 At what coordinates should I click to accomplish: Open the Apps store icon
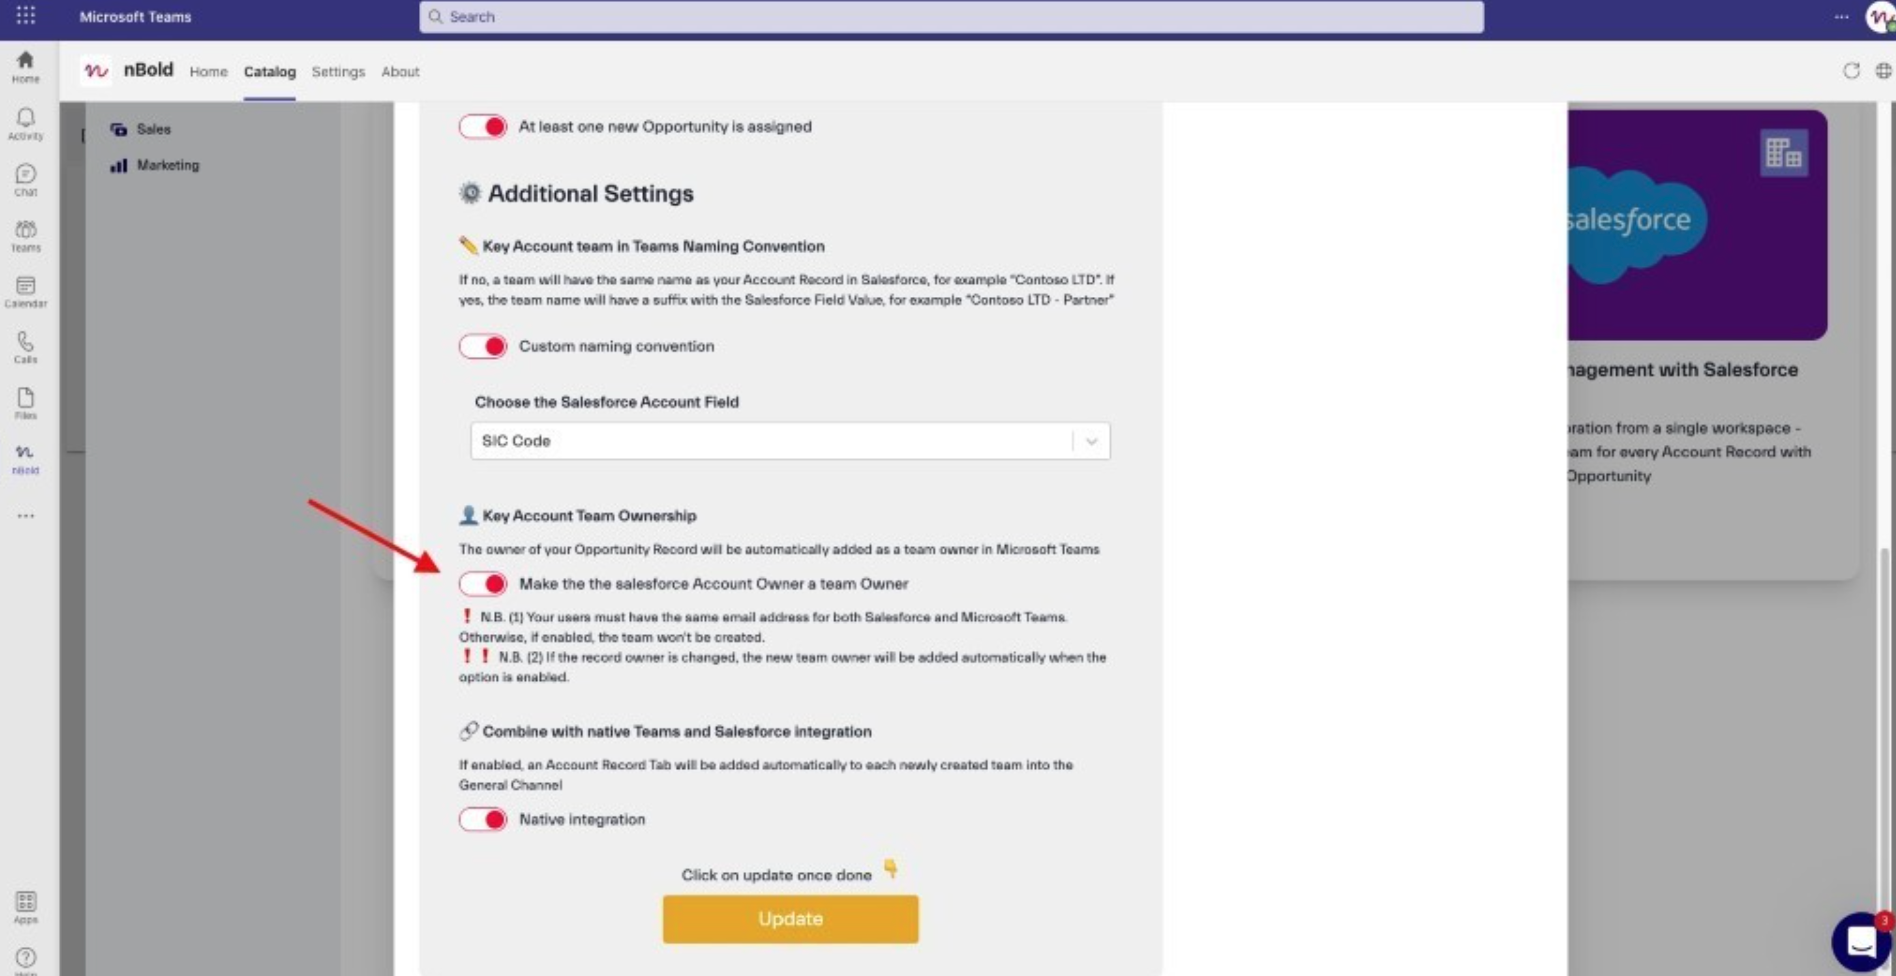coord(25,907)
